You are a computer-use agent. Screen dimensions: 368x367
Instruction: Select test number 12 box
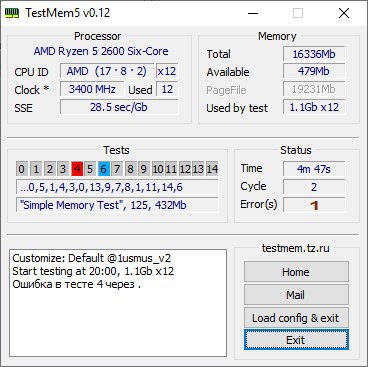185,169
